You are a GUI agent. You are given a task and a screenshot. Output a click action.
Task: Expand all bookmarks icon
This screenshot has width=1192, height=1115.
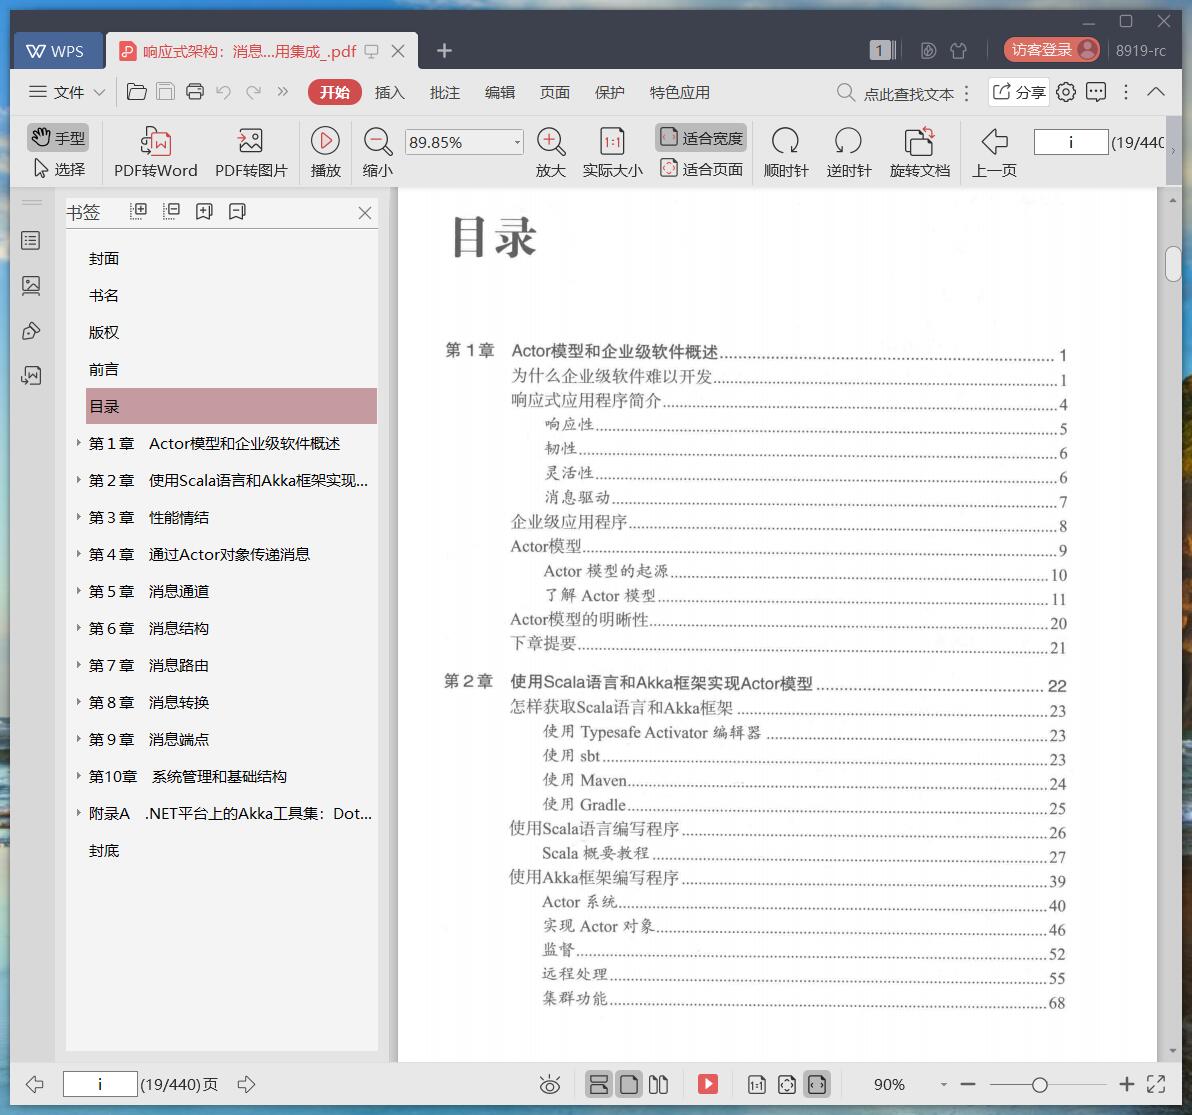[138, 211]
